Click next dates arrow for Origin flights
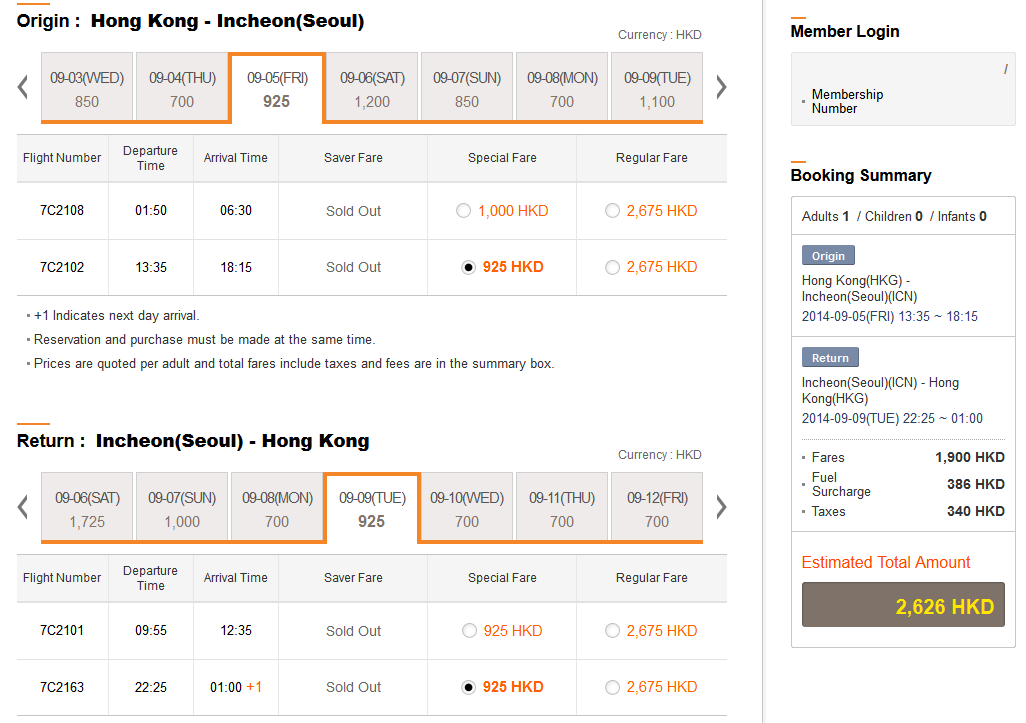The width and height of the screenshot is (1026, 723). coord(721,87)
